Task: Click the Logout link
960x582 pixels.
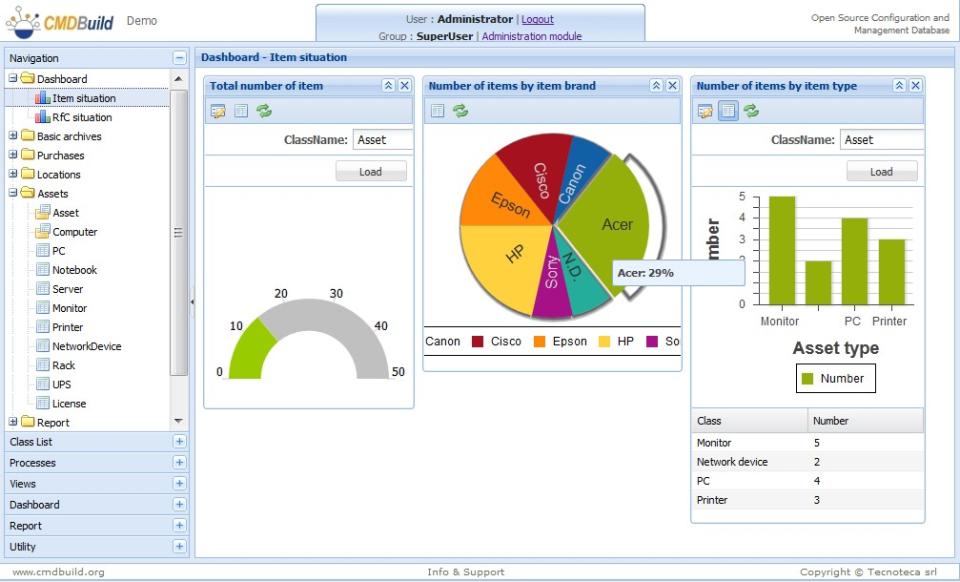Action: [x=537, y=19]
